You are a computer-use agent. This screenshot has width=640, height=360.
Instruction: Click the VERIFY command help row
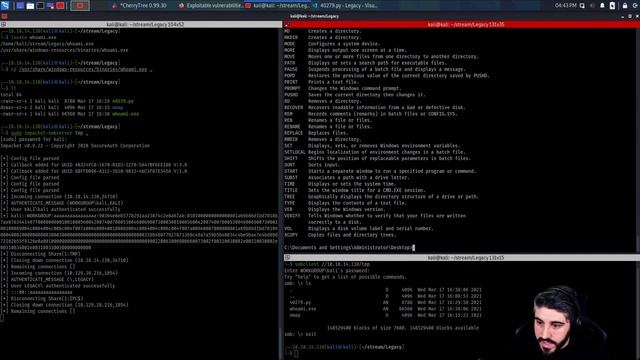375,216
